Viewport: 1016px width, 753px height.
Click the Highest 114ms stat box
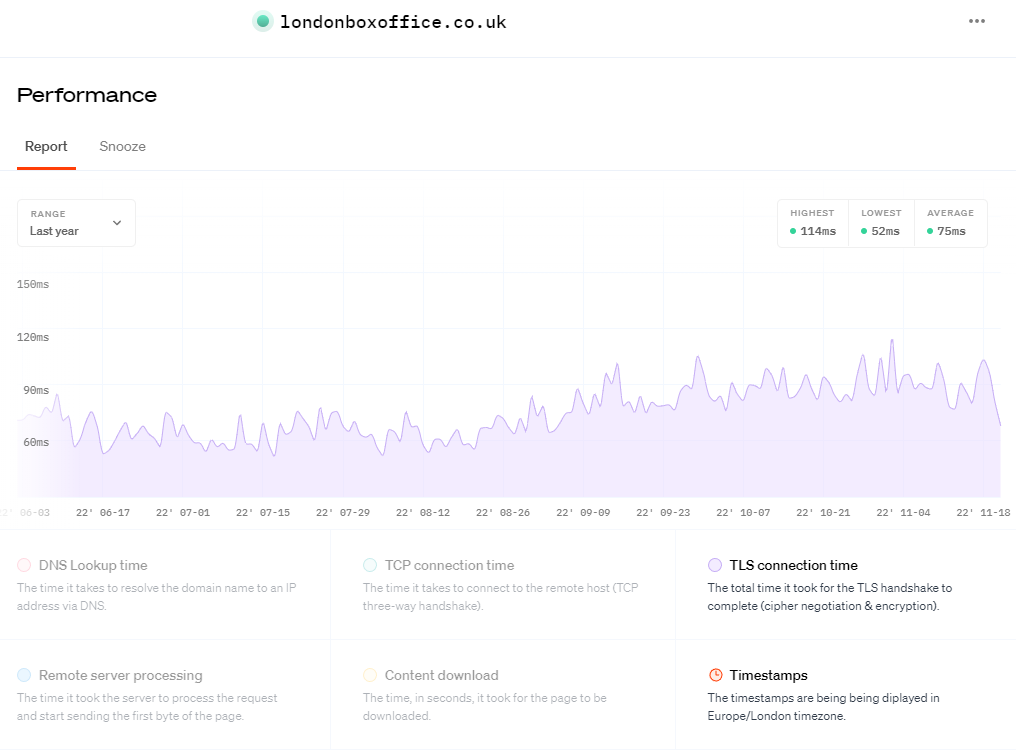click(x=812, y=223)
